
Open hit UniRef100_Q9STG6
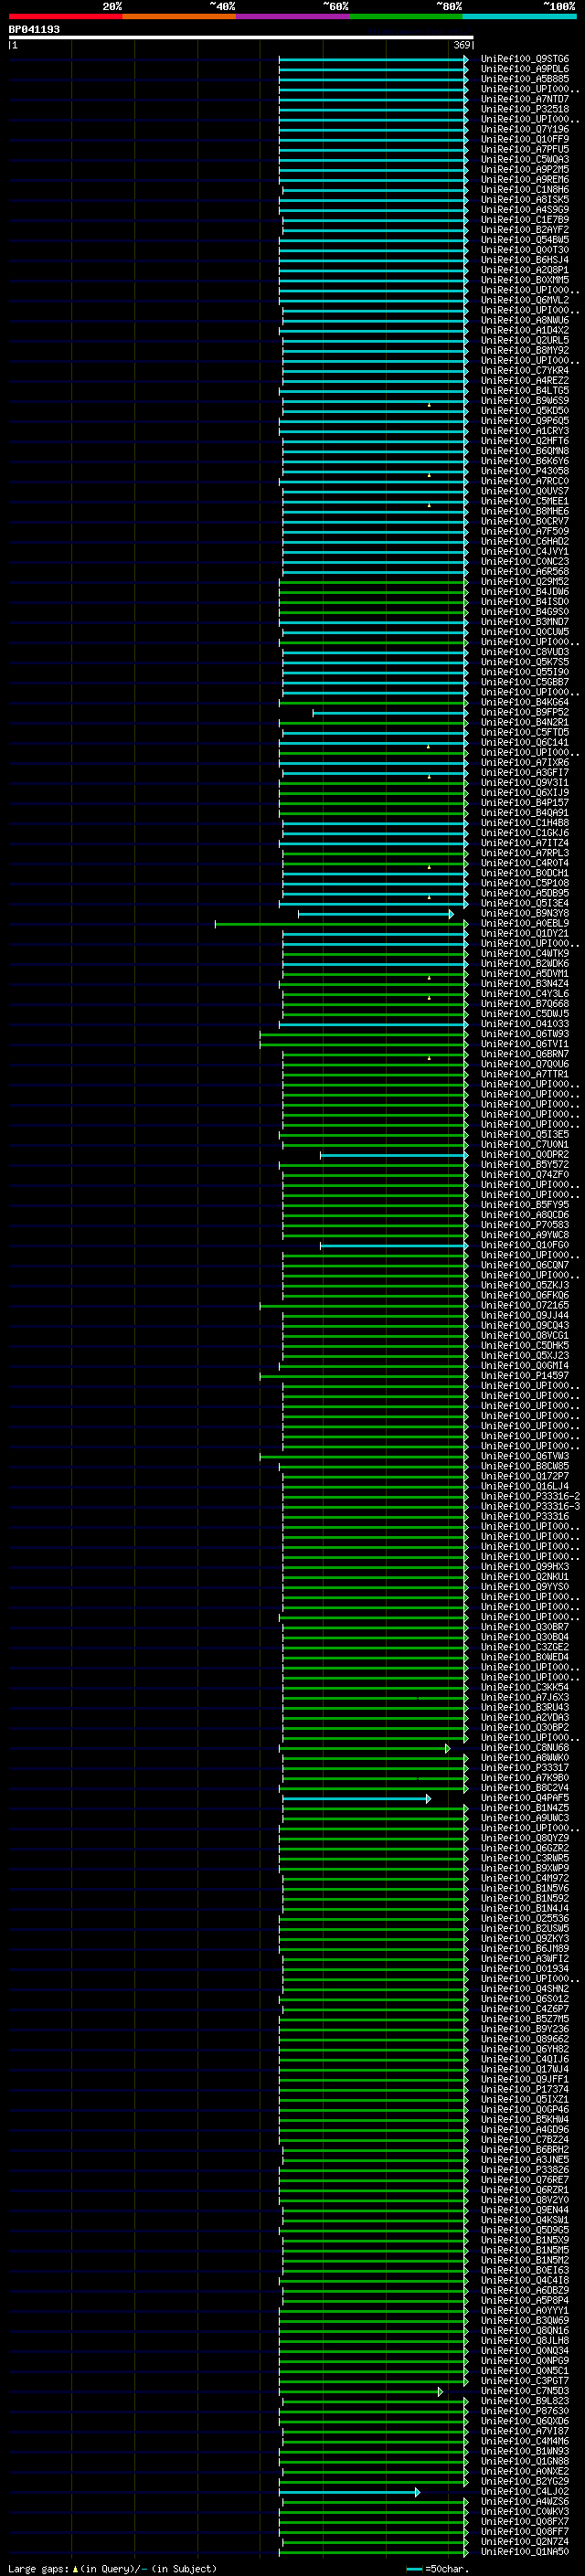[x=524, y=59]
